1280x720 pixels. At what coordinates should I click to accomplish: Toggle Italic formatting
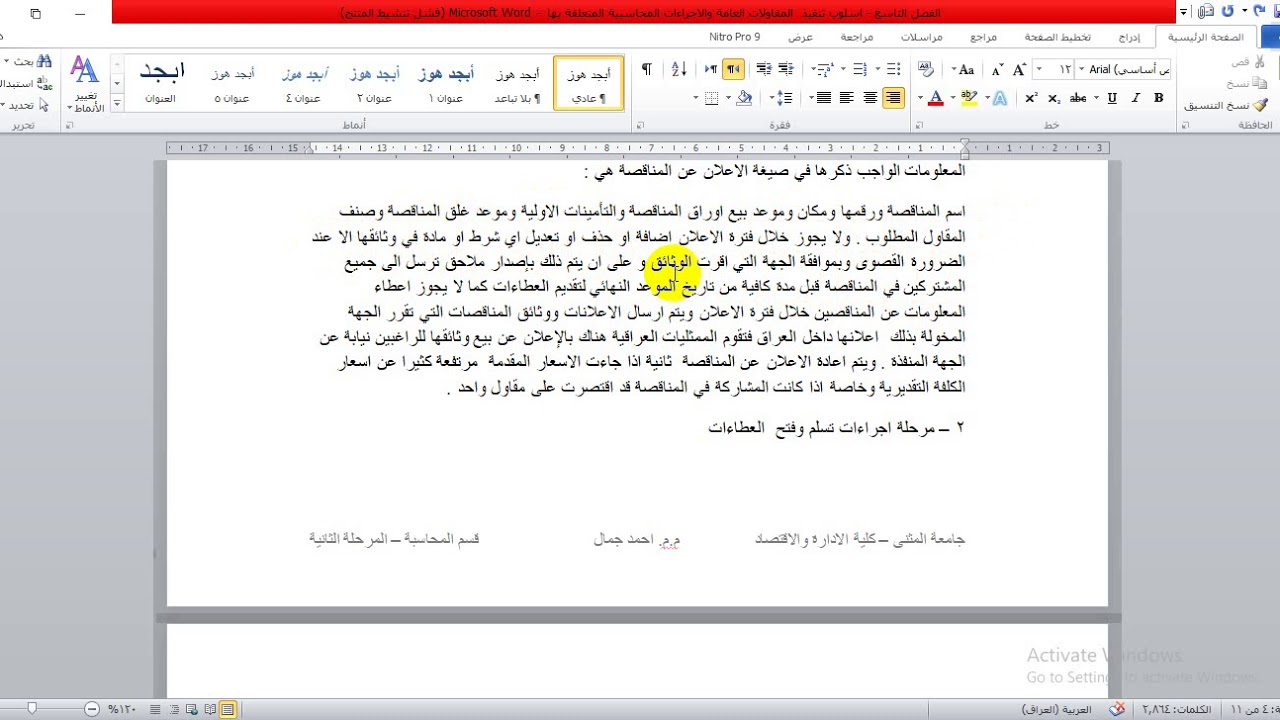click(x=1136, y=98)
